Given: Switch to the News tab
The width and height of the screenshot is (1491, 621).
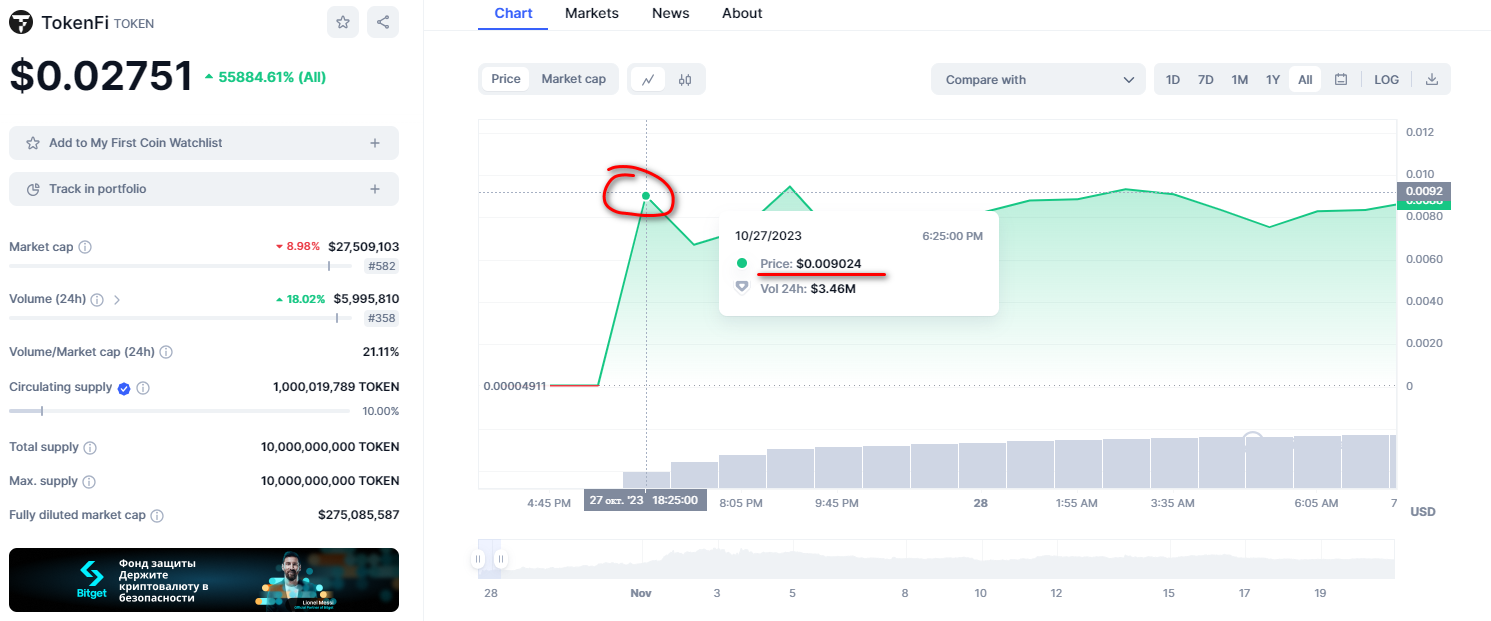Looking at the screenshot, I should (670, 14).
